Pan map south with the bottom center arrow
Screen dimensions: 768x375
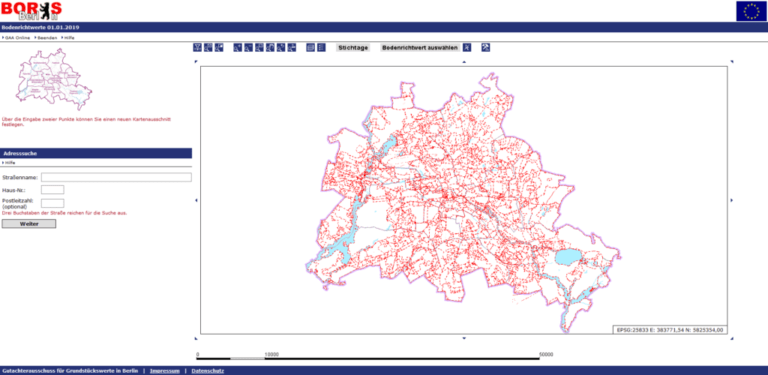[464, 338]
